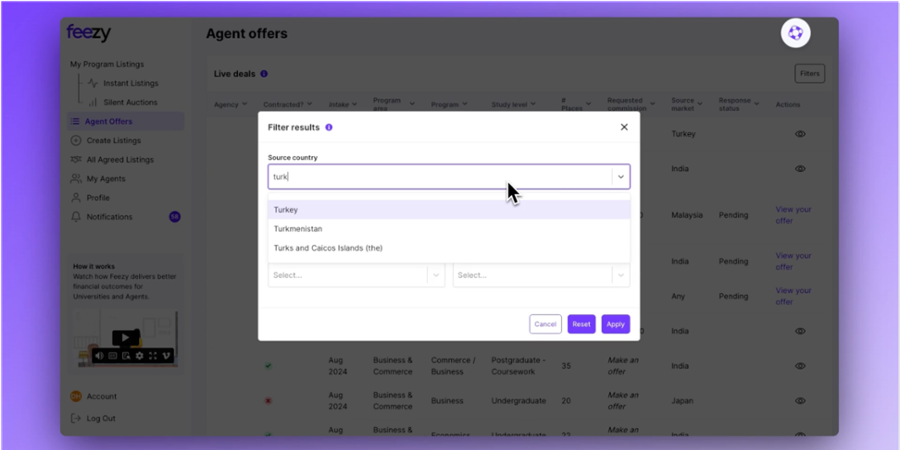
Task: Sort by the Source market column
Action: [x=687, y=104]
